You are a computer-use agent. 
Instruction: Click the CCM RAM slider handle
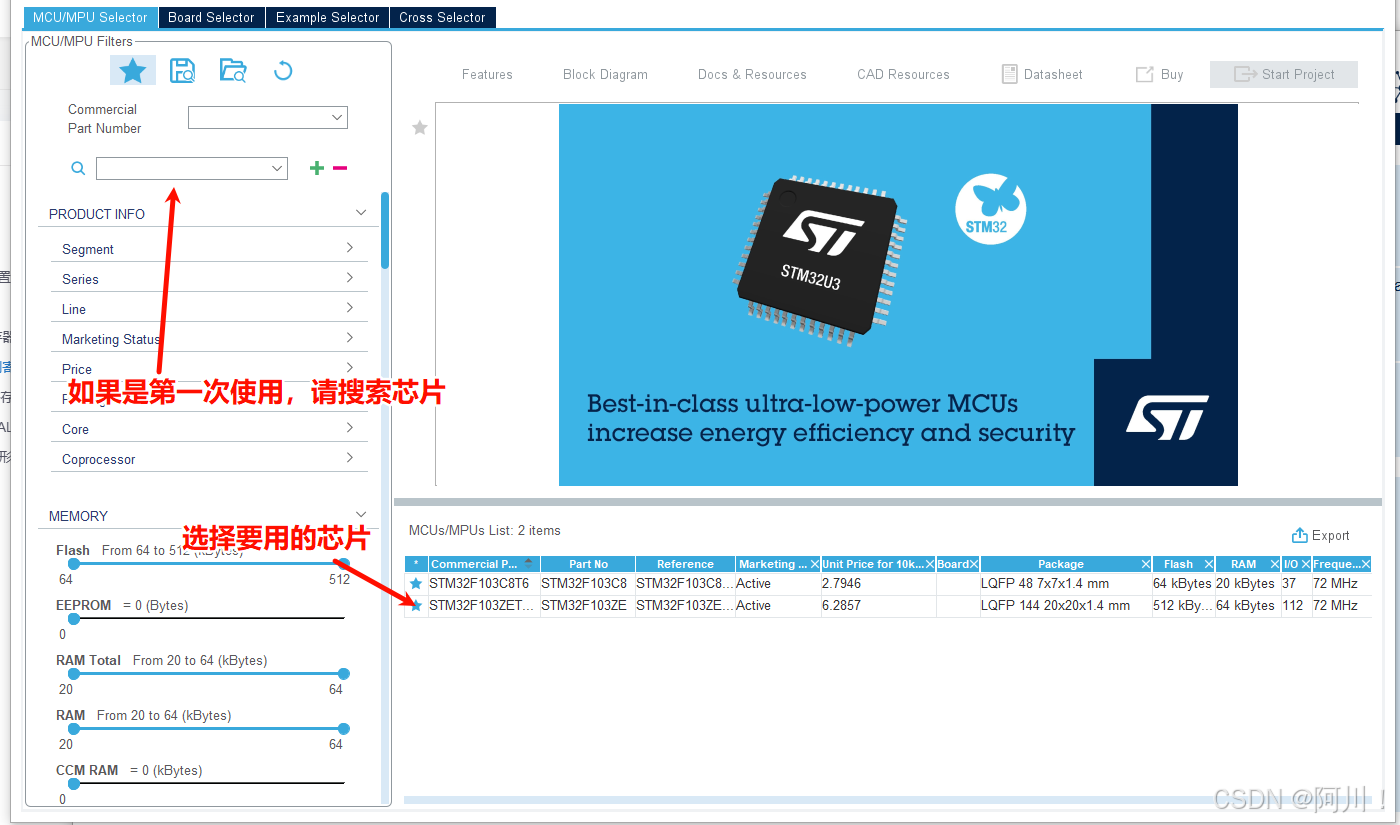click(73, 783)
